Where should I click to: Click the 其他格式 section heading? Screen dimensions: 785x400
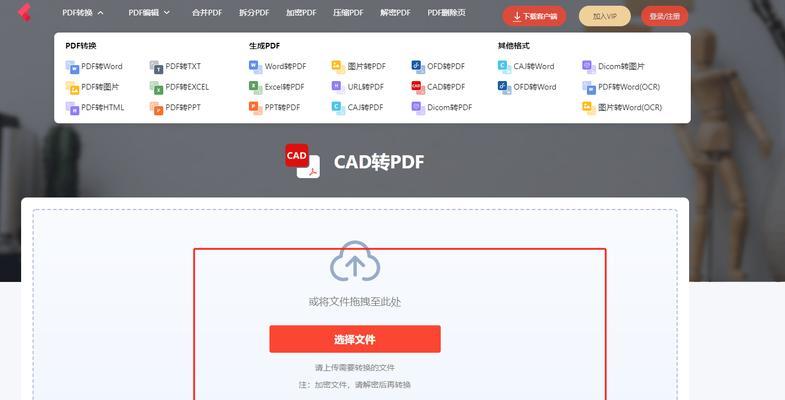tap(513, 46)
